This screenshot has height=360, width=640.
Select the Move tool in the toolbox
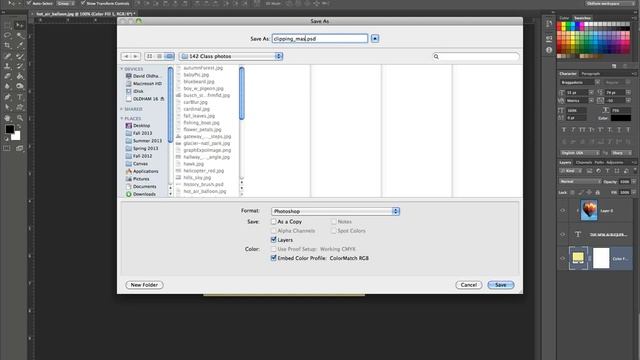[19, 25]
